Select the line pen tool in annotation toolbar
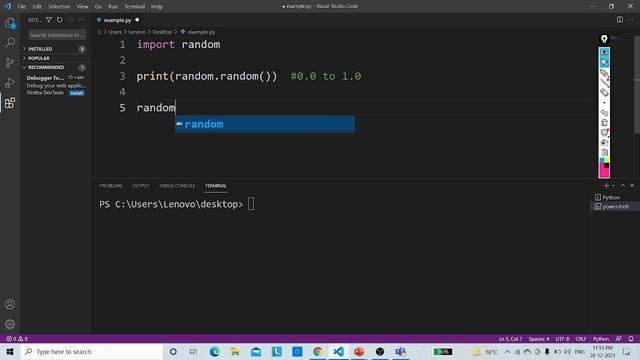This screenshot has width=640, height=360. (x=604, y=83)
